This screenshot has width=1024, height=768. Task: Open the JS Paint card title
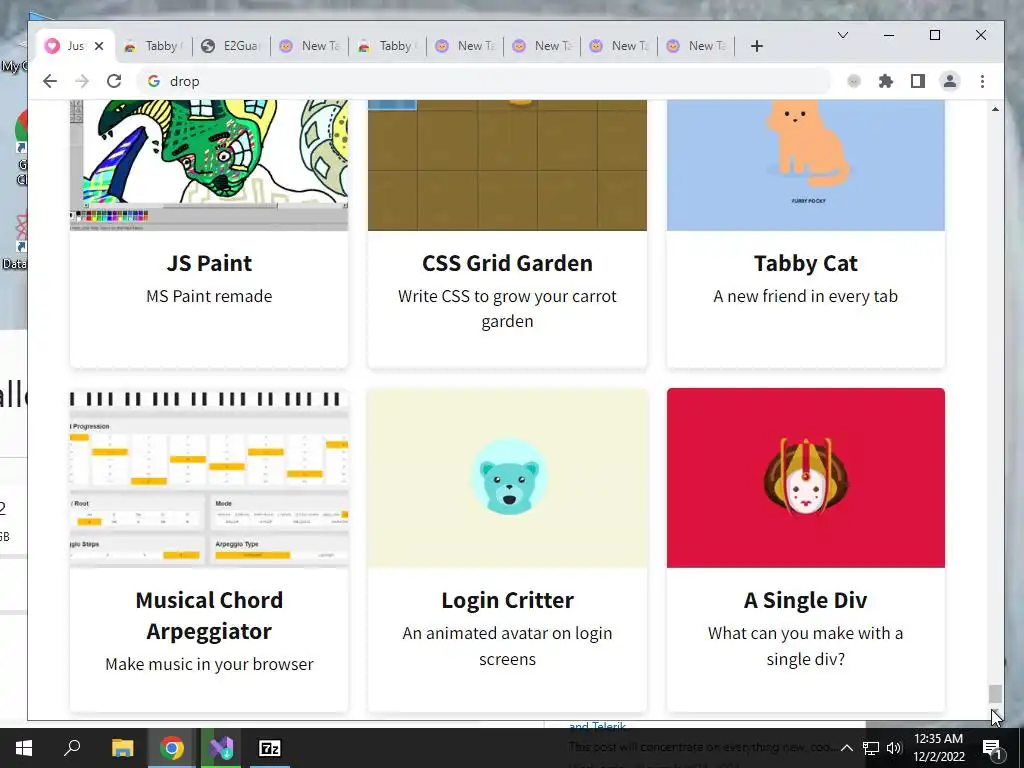[x=209, y=263]
